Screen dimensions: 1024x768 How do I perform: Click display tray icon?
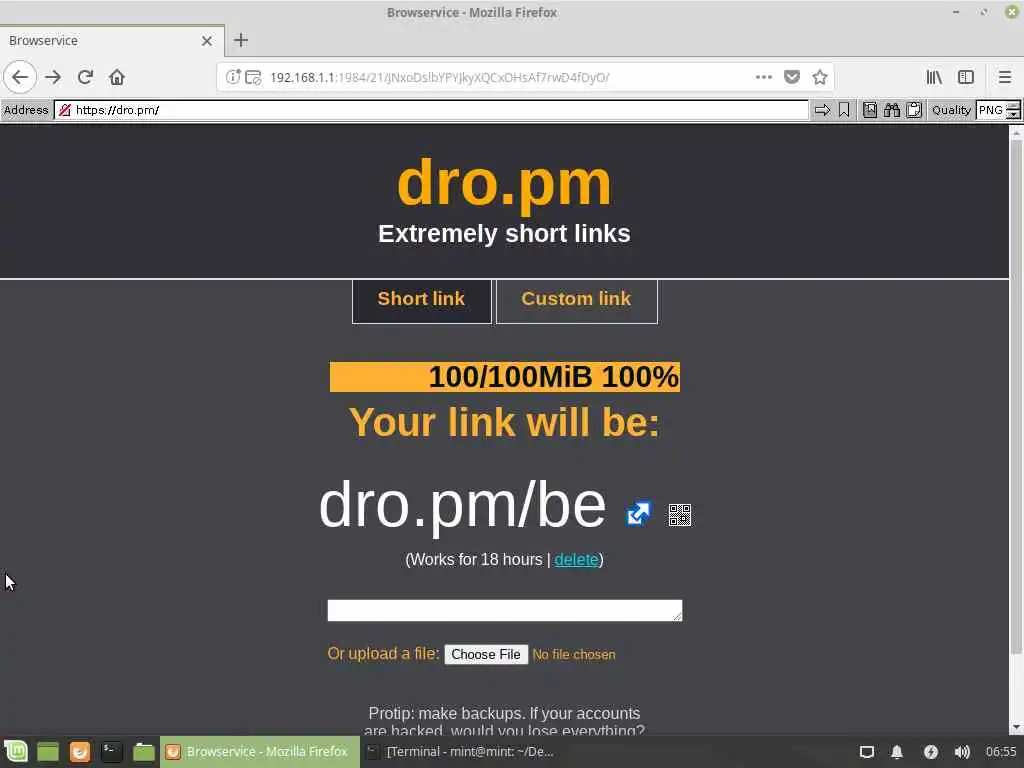867,752
